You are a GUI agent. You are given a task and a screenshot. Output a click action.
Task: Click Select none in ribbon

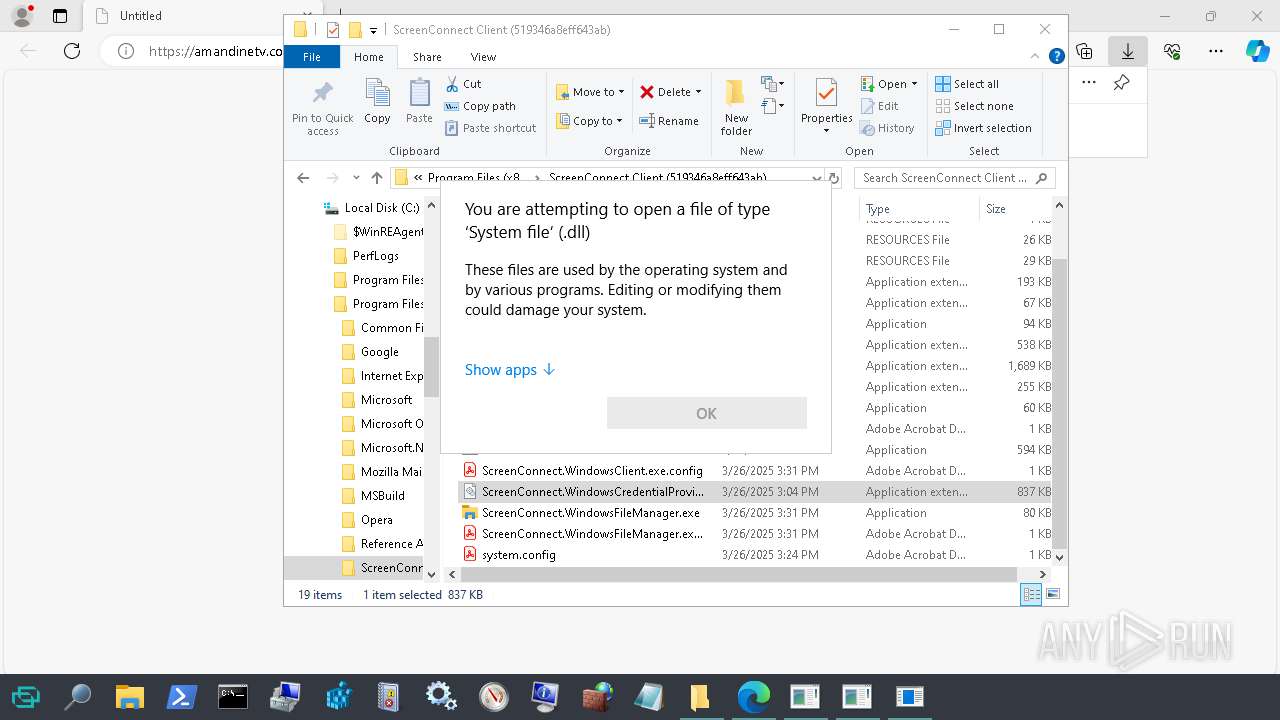pos(974,106)
